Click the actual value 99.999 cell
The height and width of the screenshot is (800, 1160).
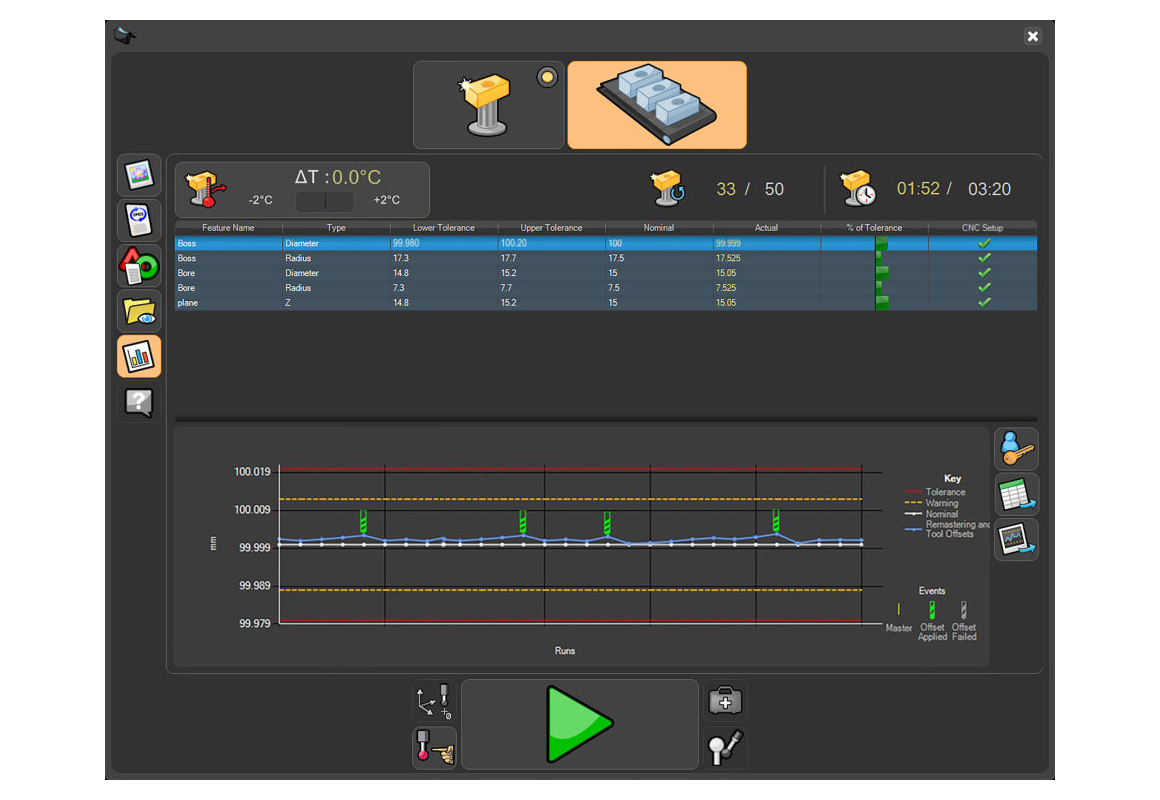coord(766,243)
